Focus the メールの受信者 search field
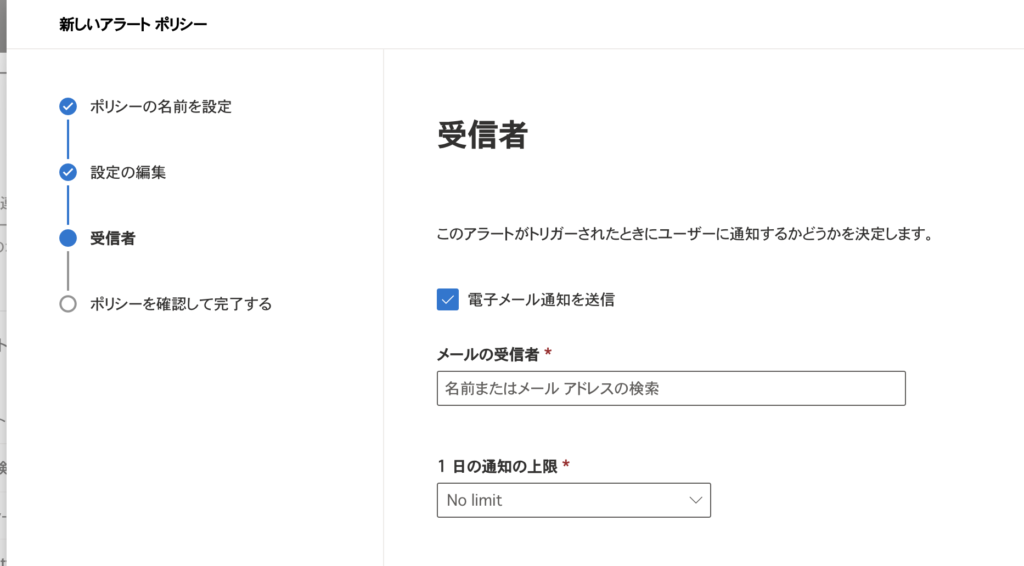Image resolution: width=1024 pixels, height=566 pixels. tap(671, 388)
